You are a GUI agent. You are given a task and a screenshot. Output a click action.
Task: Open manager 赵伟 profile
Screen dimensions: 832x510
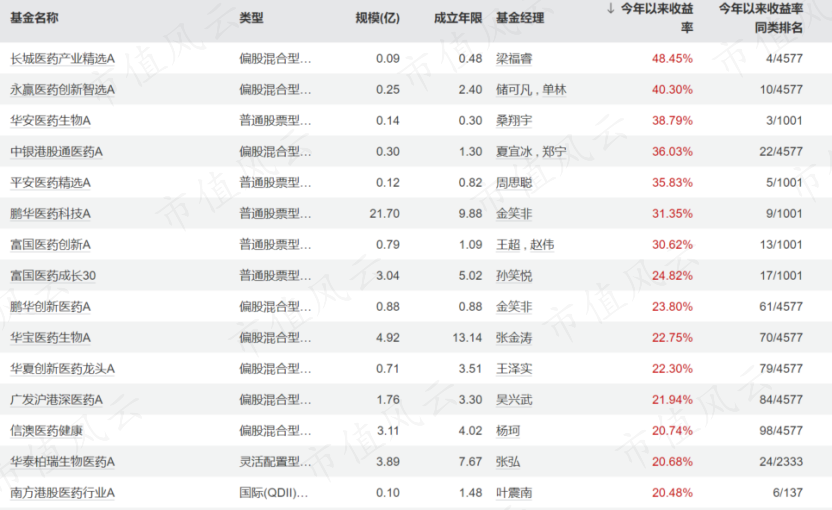542,245
